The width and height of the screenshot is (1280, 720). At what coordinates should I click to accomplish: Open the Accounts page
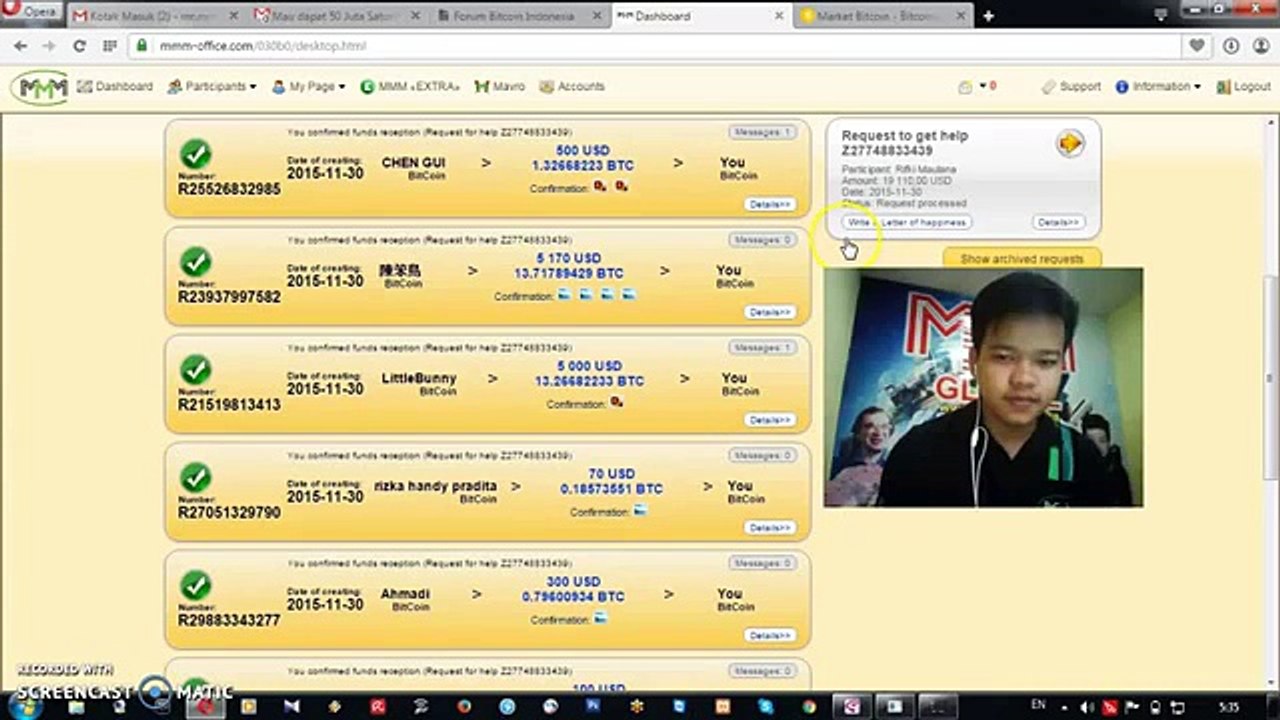572,87
